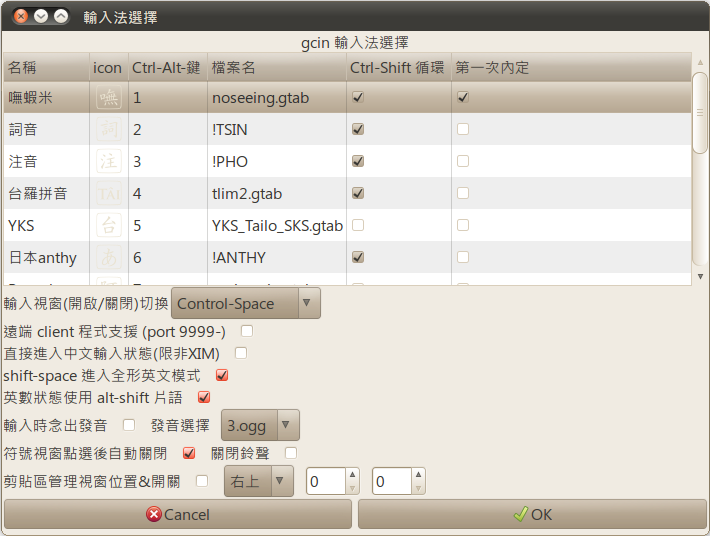This screenshot has width=710, height=536.
Task: Click the 日本anthy row icon
Action: 108,258
